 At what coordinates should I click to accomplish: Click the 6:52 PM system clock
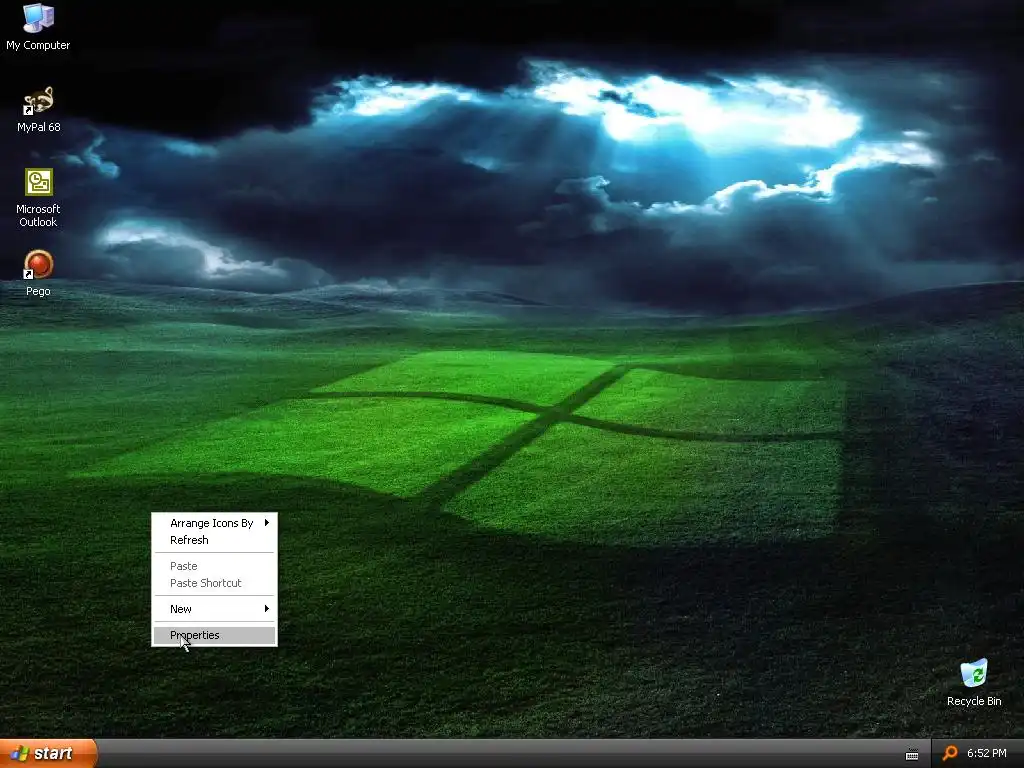click(x=986, y=753)
